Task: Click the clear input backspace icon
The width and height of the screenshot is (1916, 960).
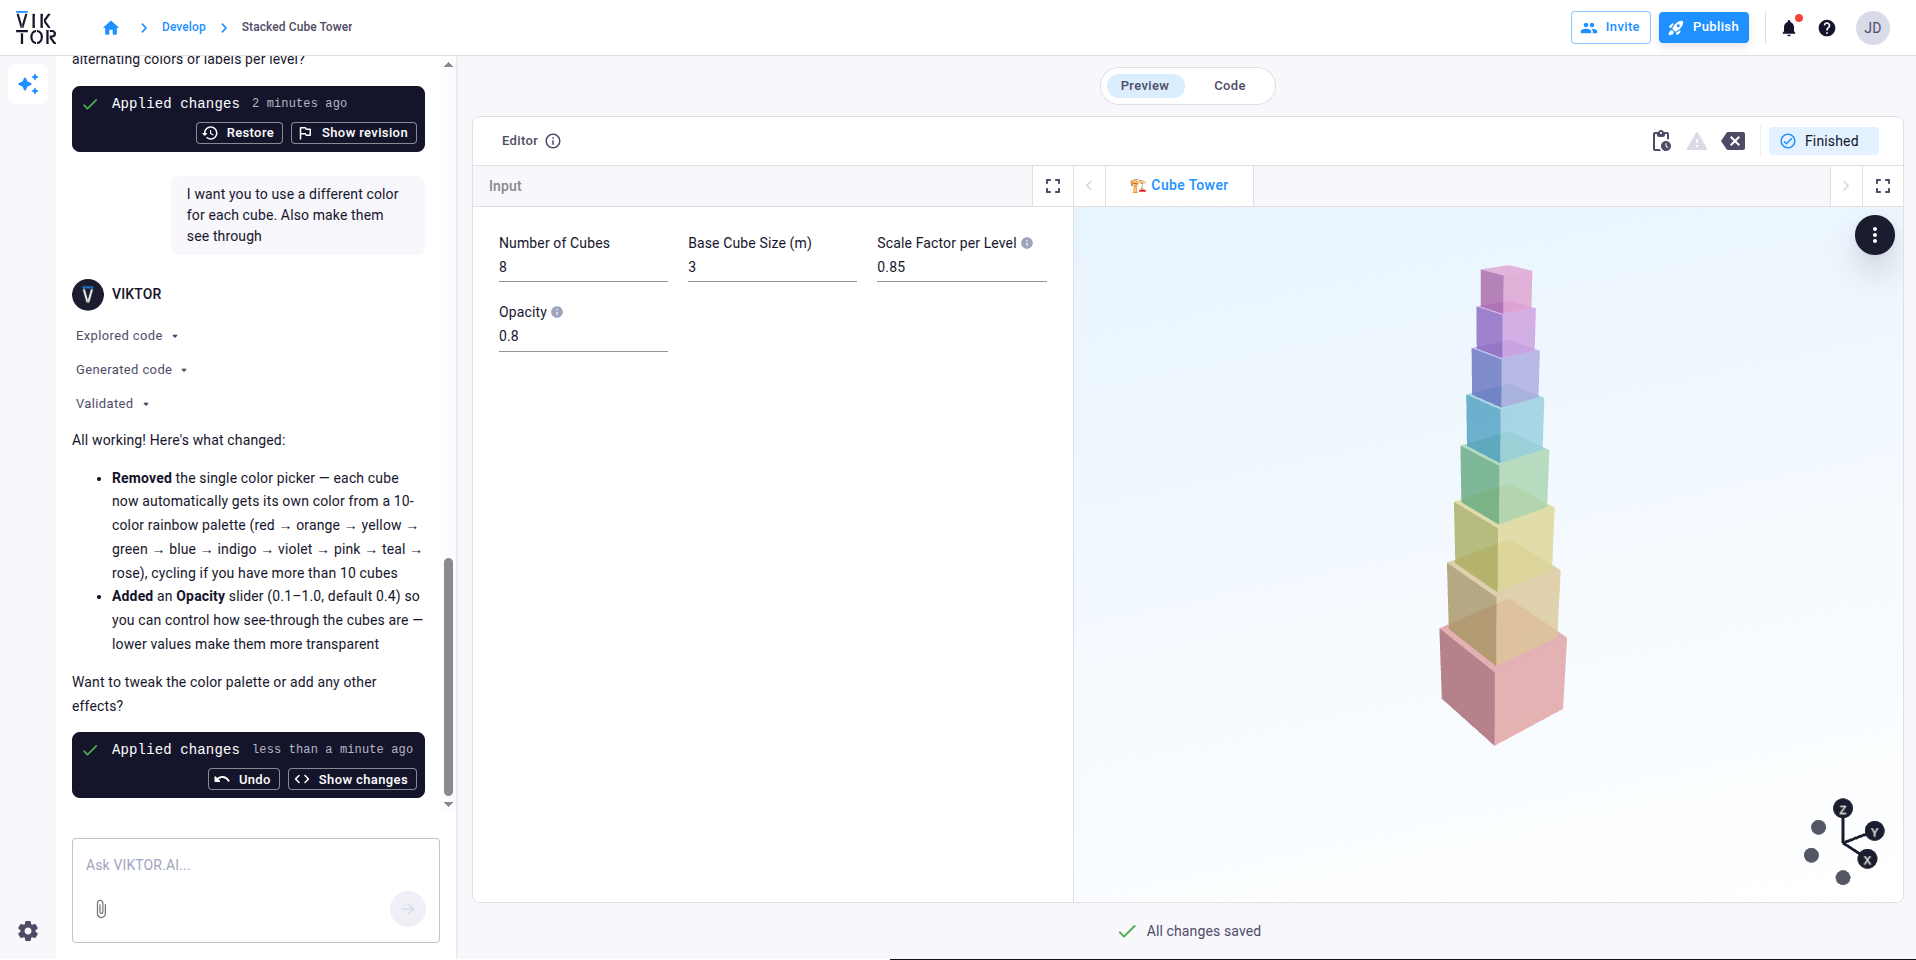Action: coord(1733,141)
